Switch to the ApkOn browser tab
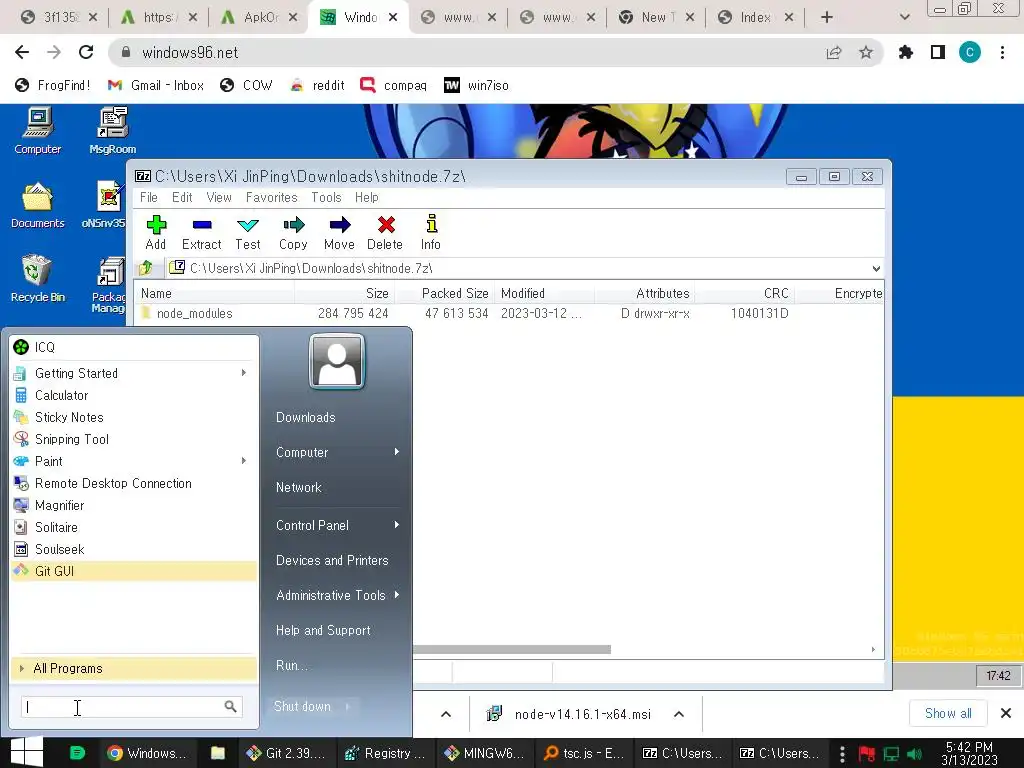Viewport: 1024px width, 768px height. [259, 17]
